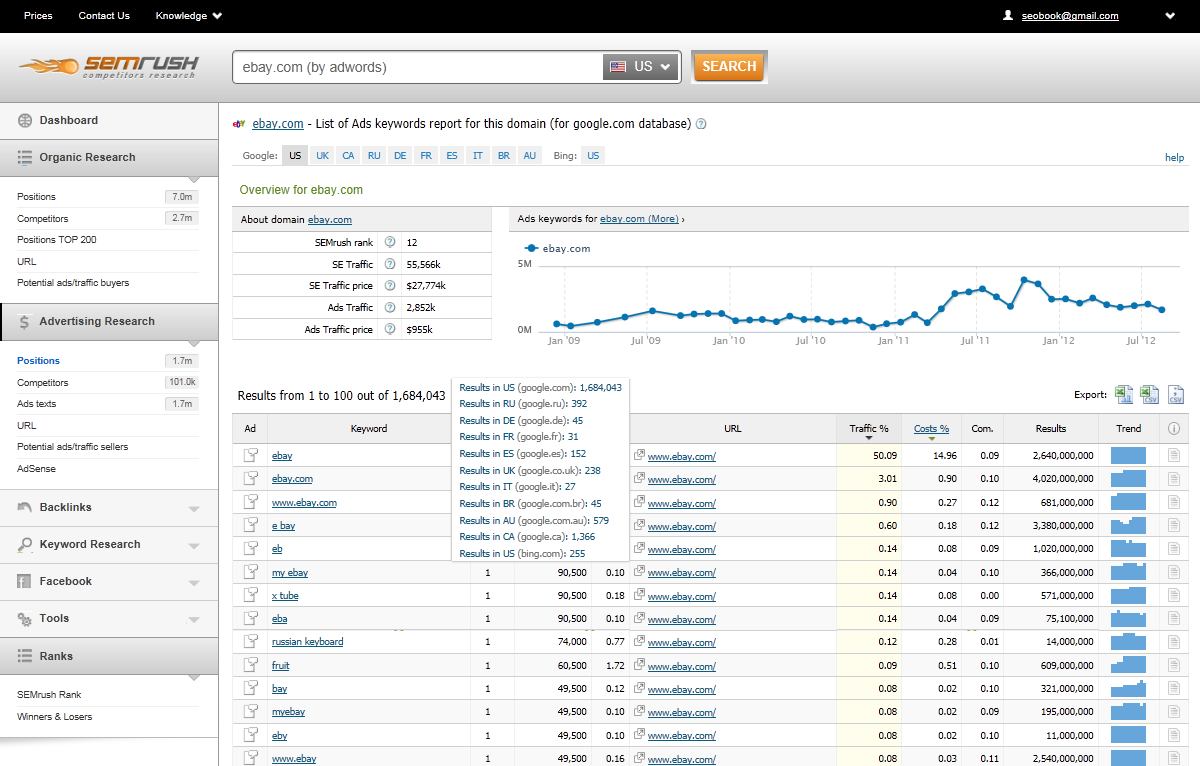The height and width of the screenshot is (766, 1200).
Task: Switch to Google RU database tab
Action: pos(374,155)
